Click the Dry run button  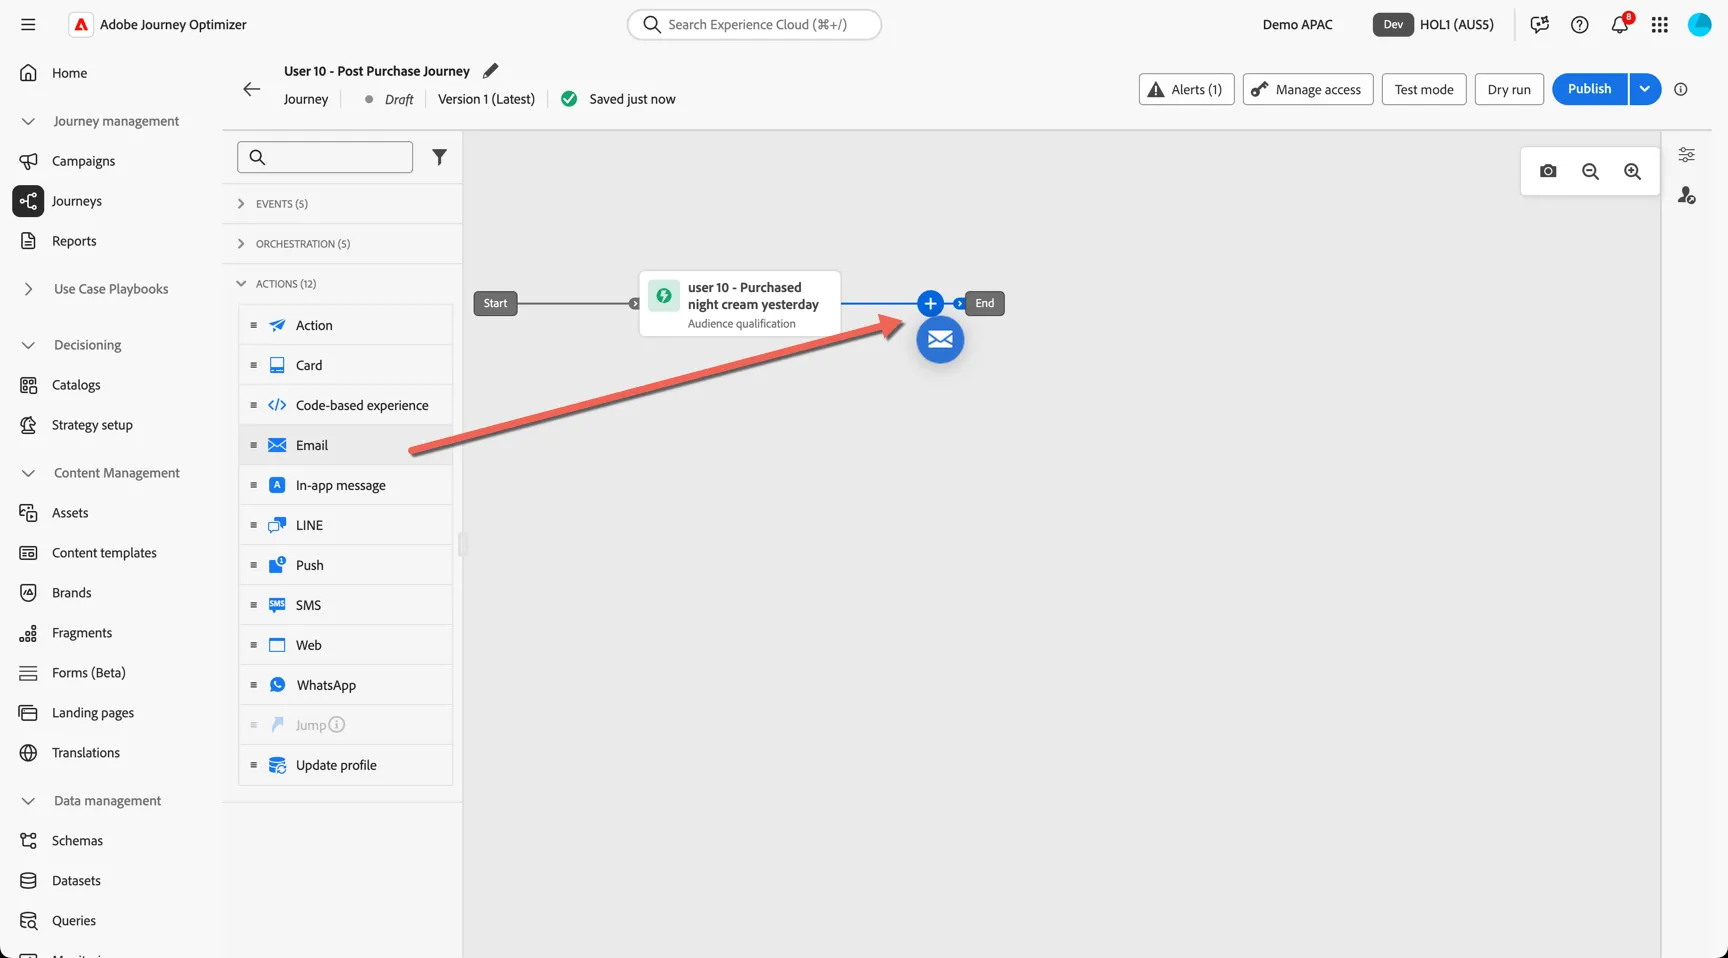point(1509,89)
